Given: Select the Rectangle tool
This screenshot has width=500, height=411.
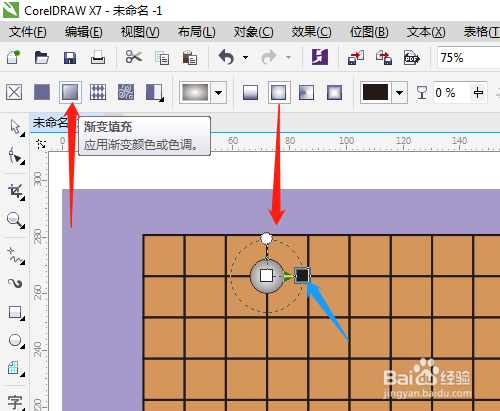Looking at the screenshot, I should pyautogui.click(x=15, y=313).
